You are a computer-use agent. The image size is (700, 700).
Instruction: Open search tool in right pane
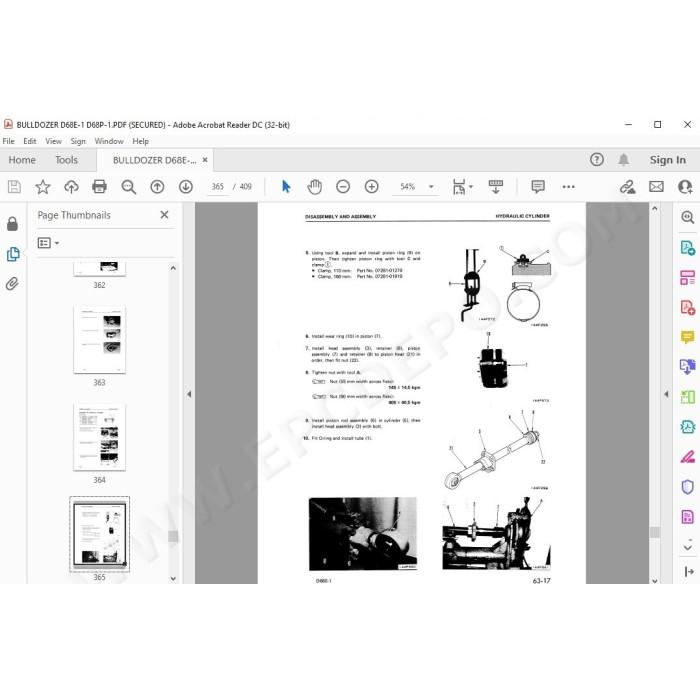click(x=688, y=217)
